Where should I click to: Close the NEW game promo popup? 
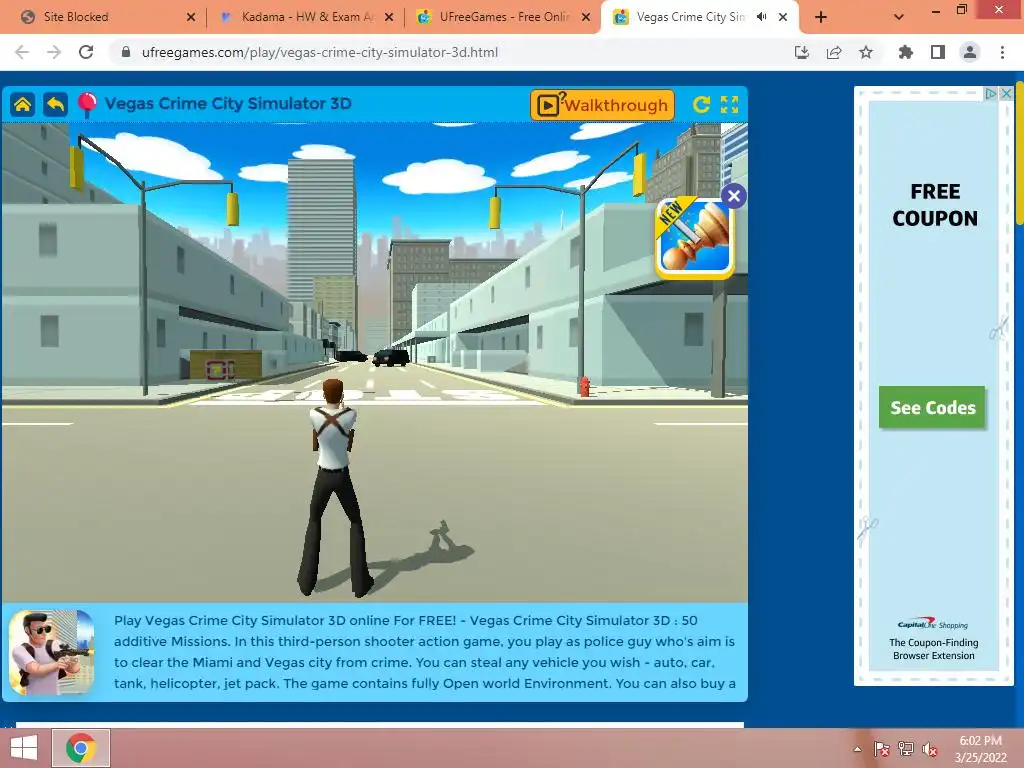click(733, 196)
